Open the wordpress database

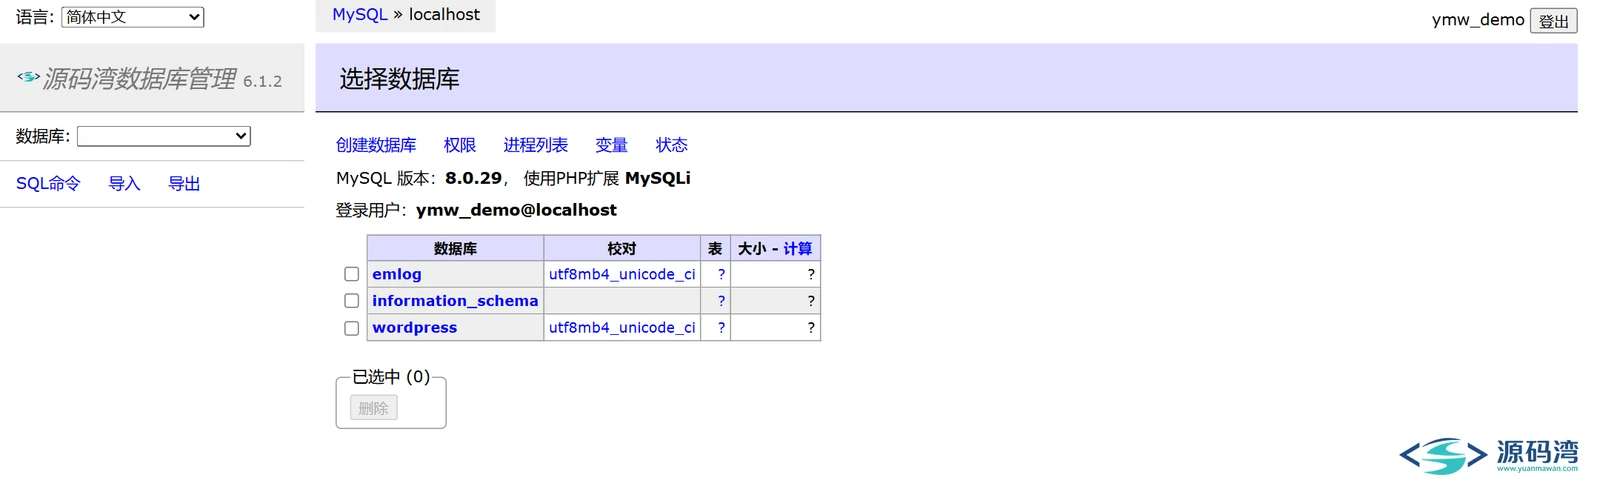coord(415,328)
